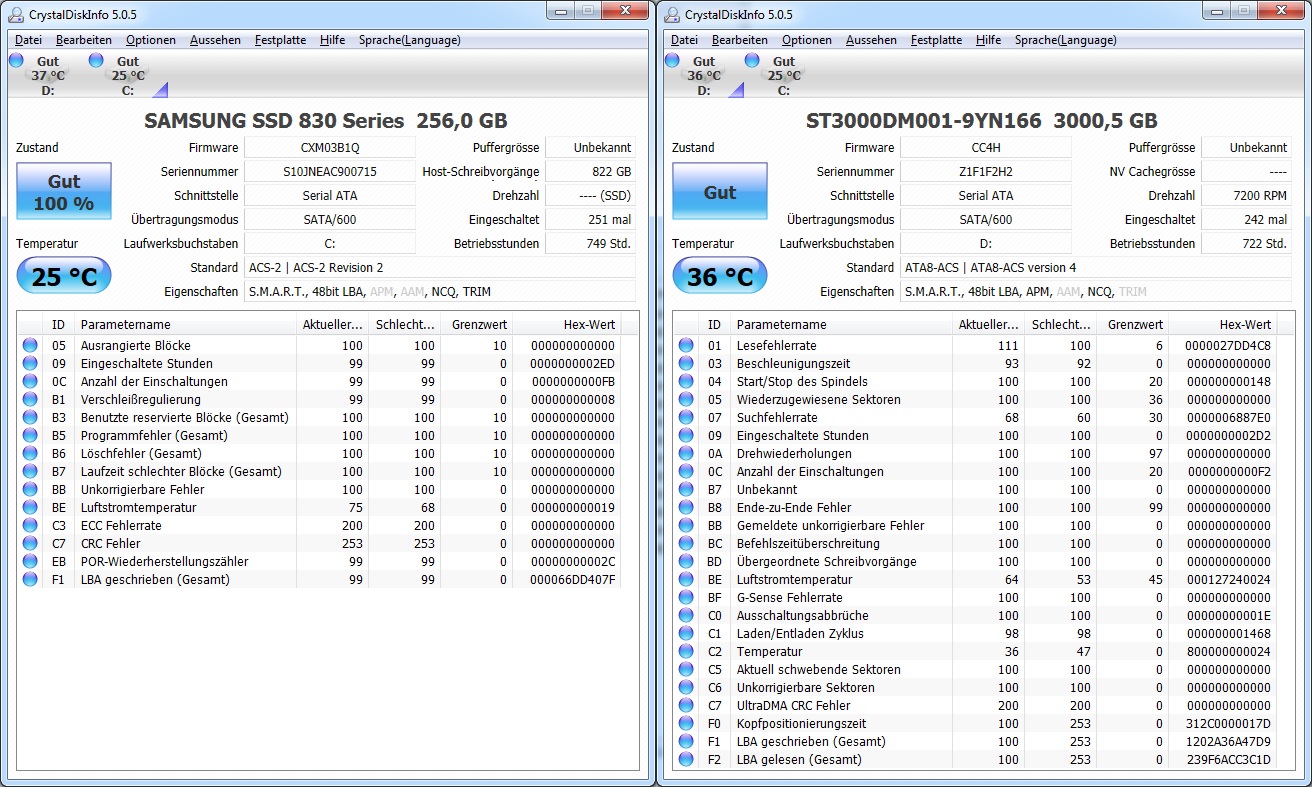The image size is (1313, 788).
Task: Click the 36 °C temperature button
Action: 720,277
